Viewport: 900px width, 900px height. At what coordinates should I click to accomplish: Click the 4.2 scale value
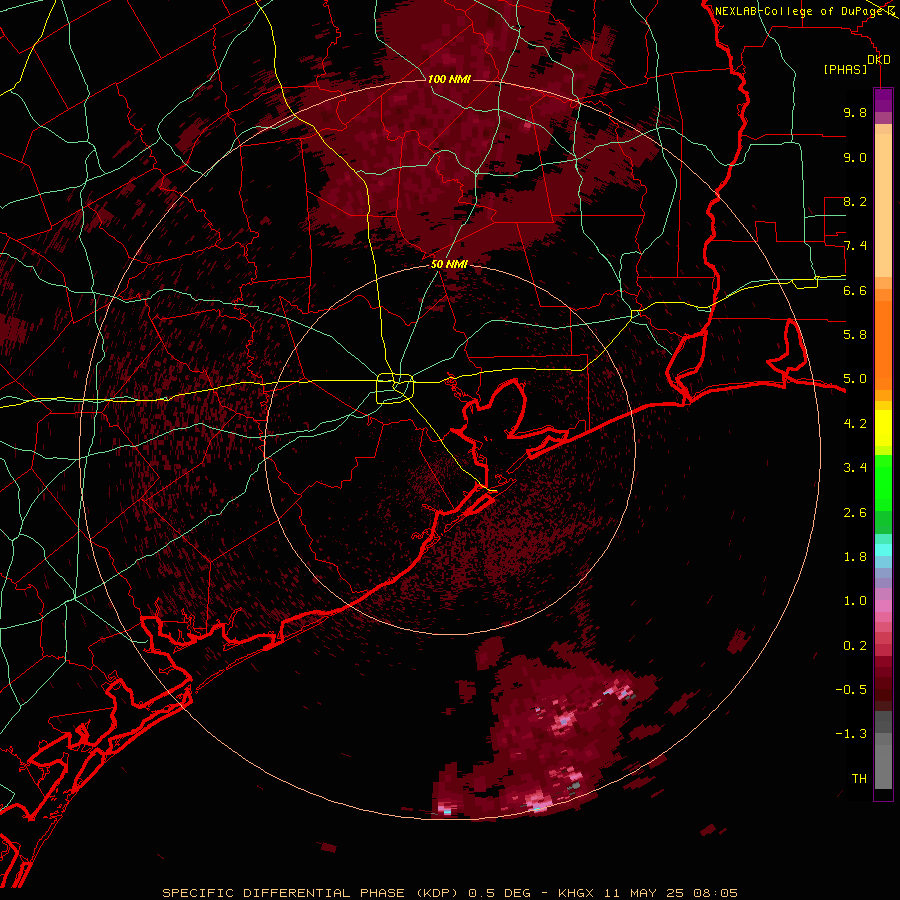click(855, 424)
